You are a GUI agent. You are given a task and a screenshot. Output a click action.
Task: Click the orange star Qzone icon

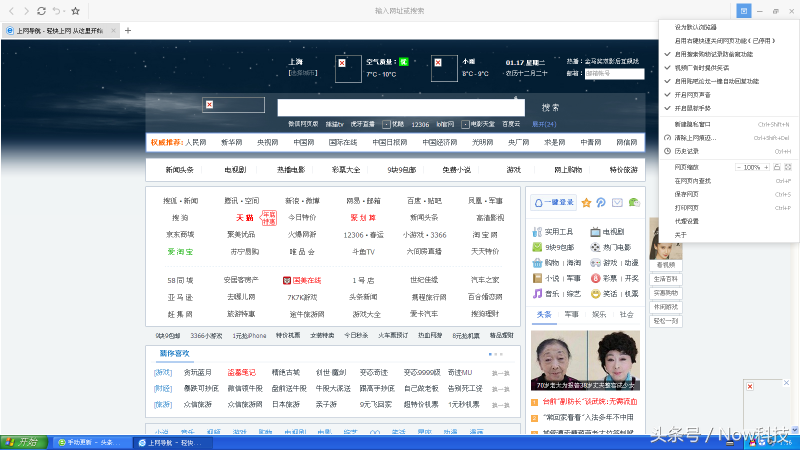586,203
